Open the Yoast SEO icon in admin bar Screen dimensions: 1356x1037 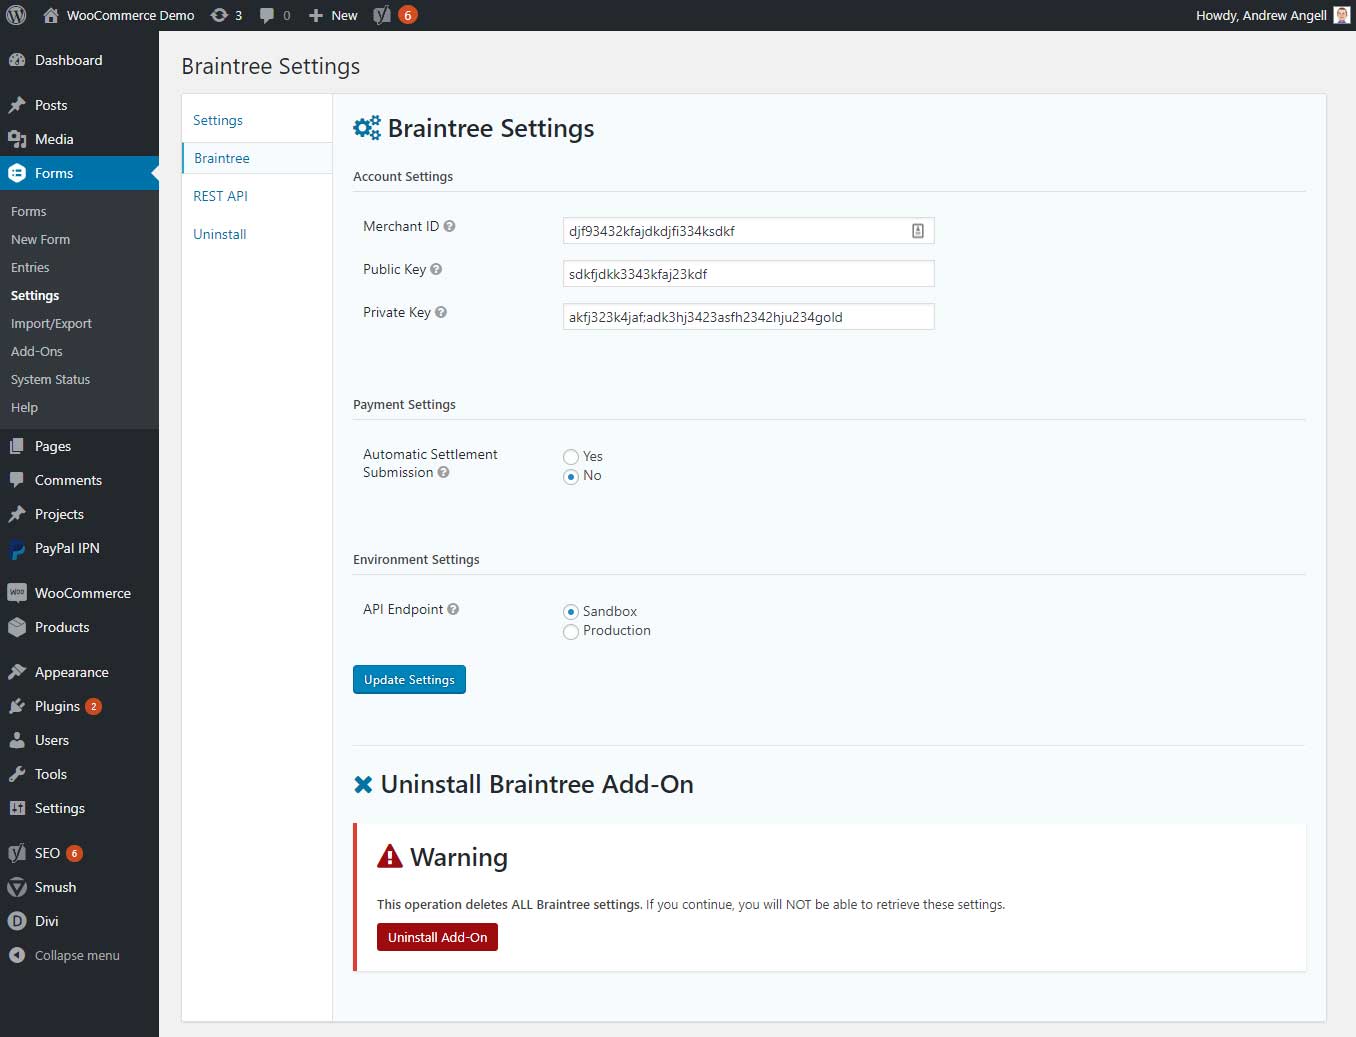tap(382, 15)
